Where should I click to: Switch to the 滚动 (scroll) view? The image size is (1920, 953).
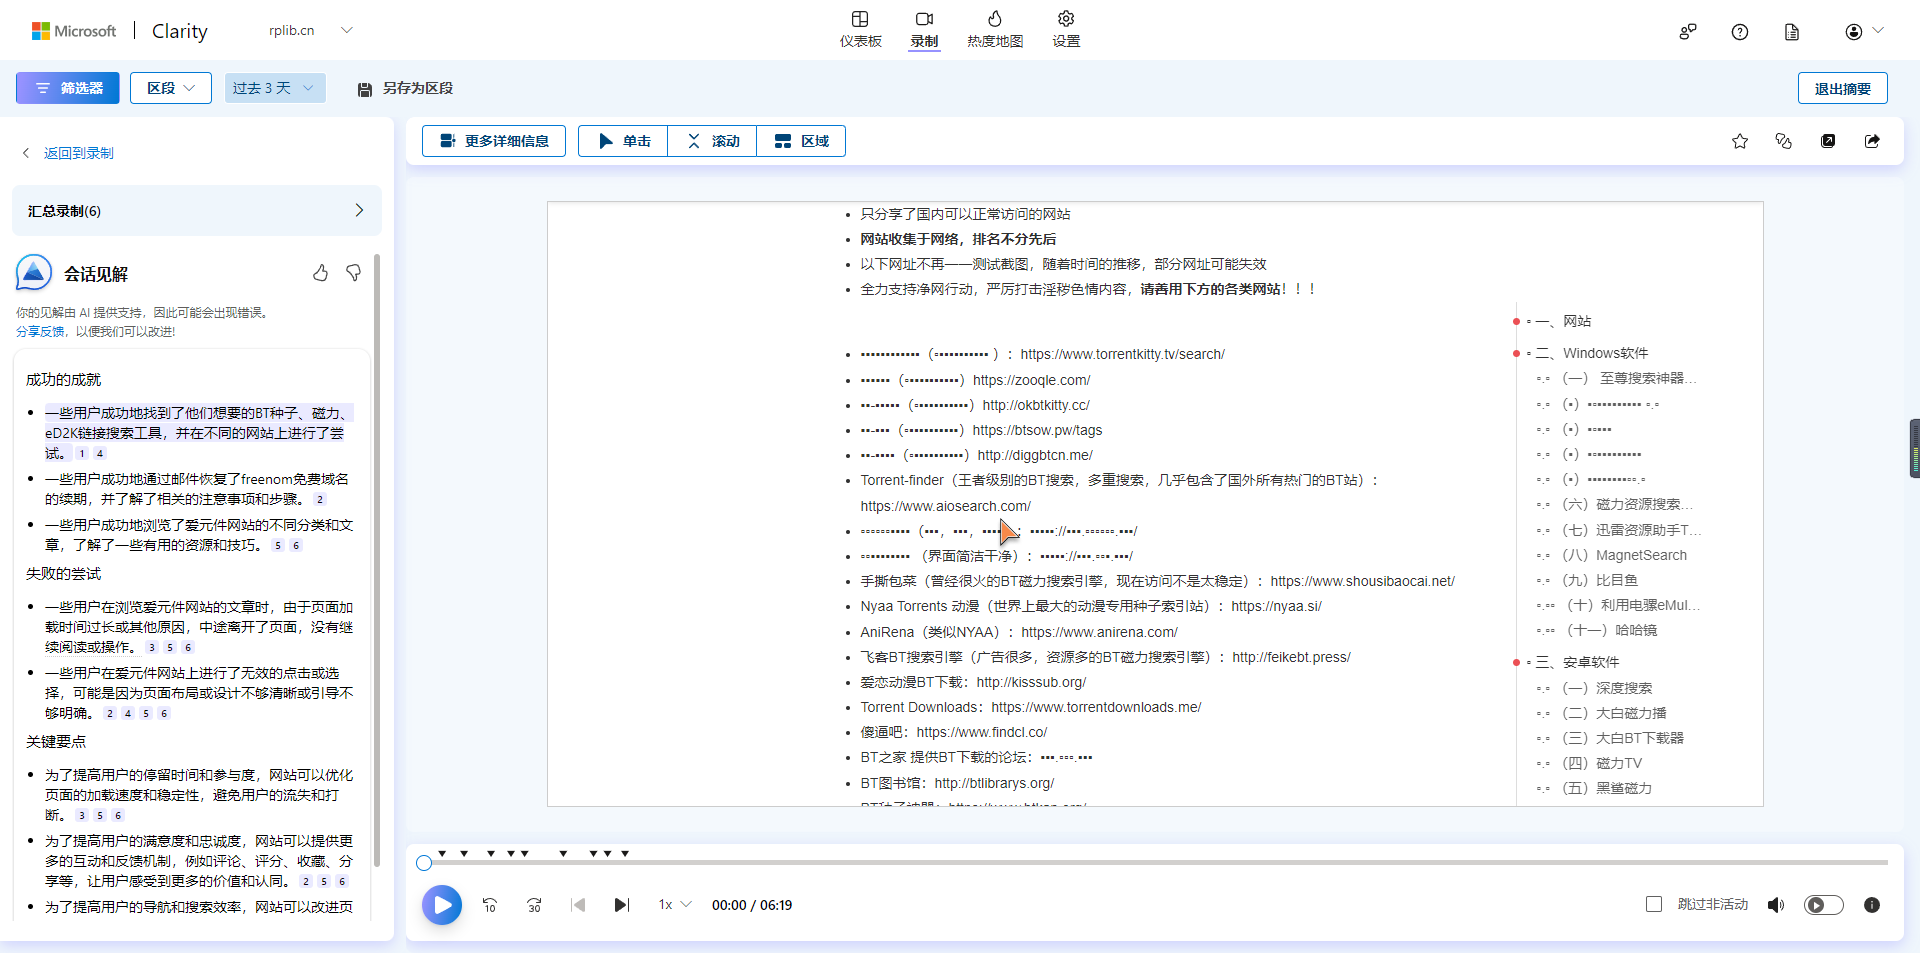[711, 140]
